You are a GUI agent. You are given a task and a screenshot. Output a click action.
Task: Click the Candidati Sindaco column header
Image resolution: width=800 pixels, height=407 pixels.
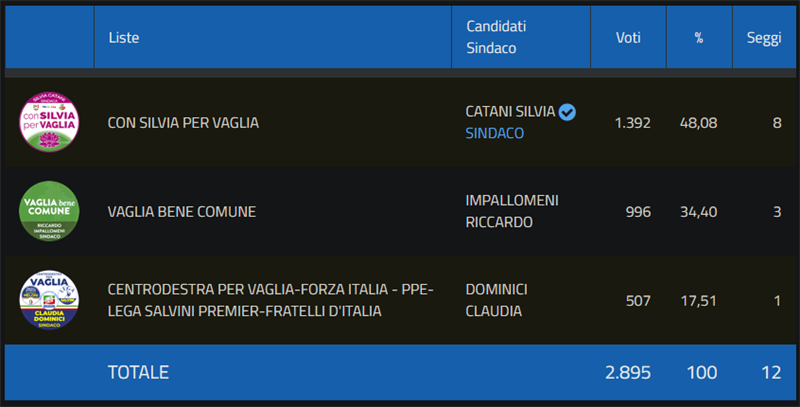click(496, 38)
